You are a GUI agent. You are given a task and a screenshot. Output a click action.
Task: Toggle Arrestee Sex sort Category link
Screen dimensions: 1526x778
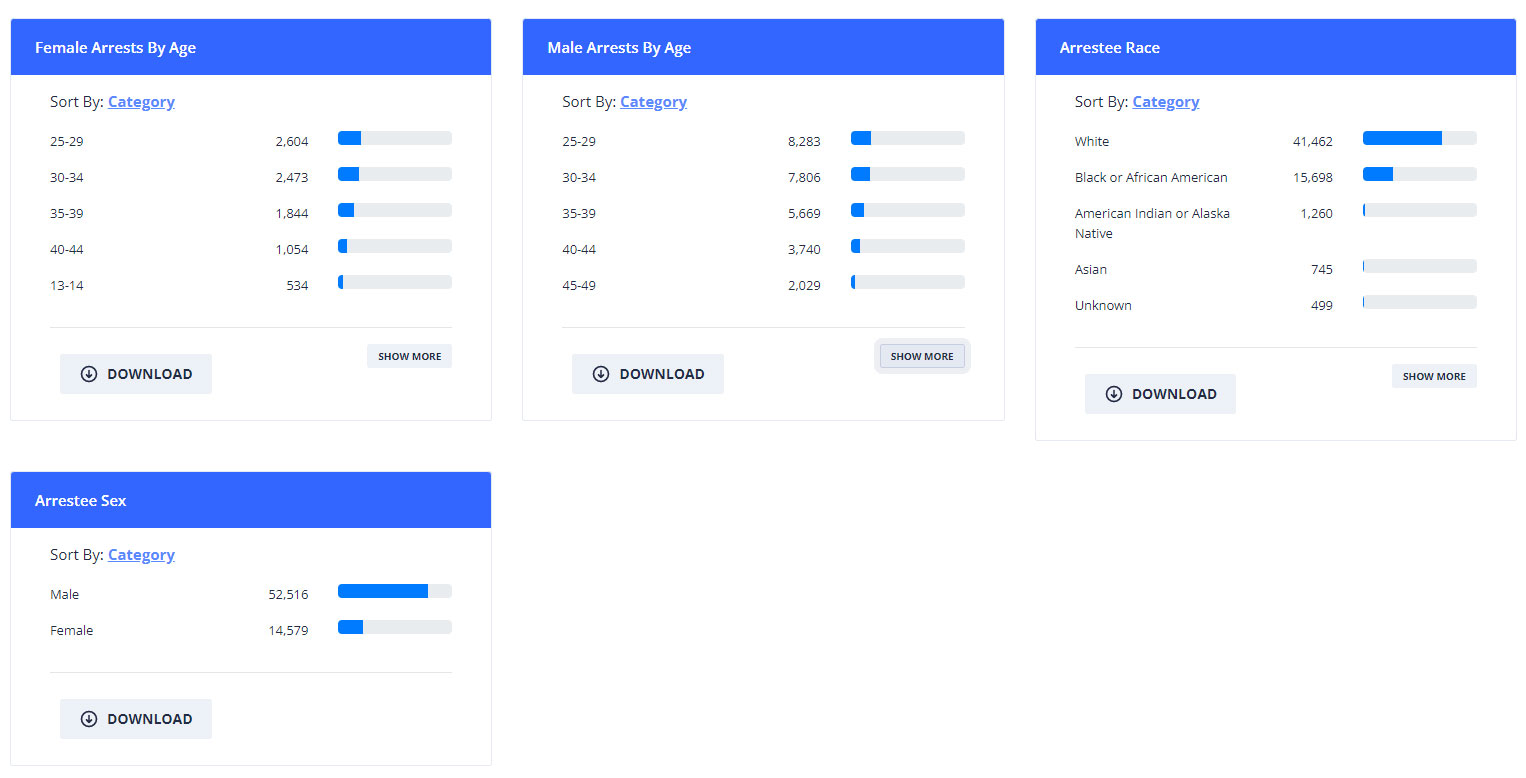[141, 555]
